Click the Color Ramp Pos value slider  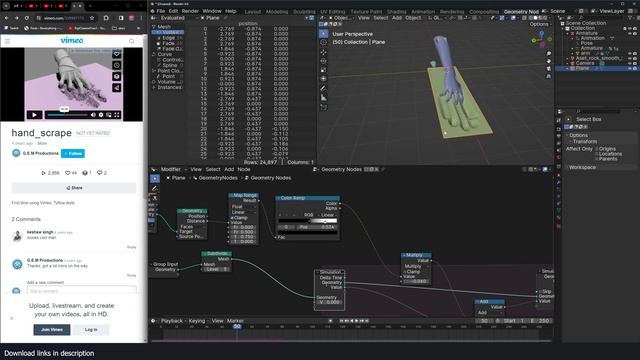point(317,227)
